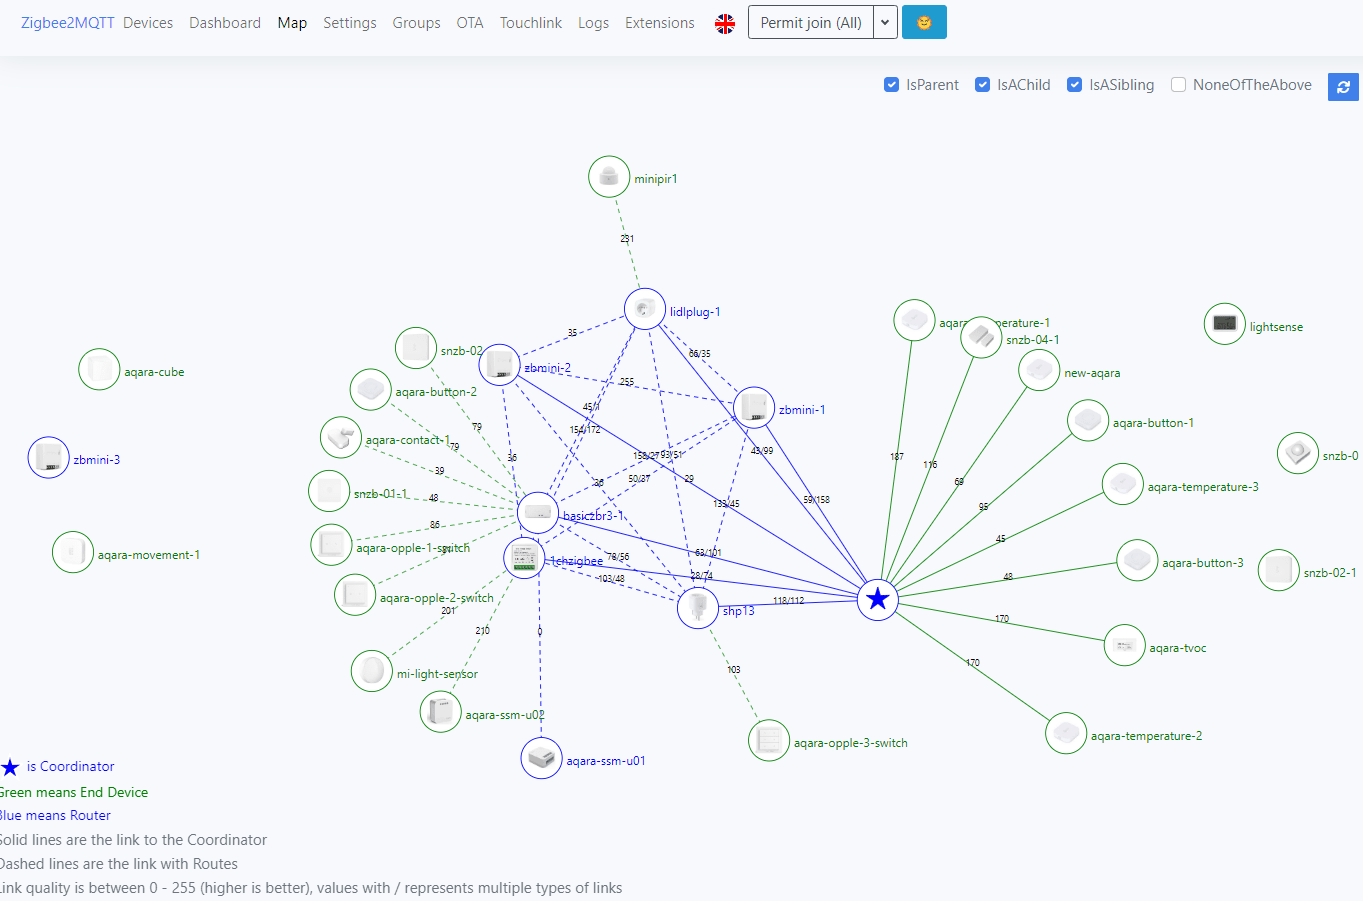Go to the Devices page
Screen dimensions: 1363x901
(x=148, y=23)
